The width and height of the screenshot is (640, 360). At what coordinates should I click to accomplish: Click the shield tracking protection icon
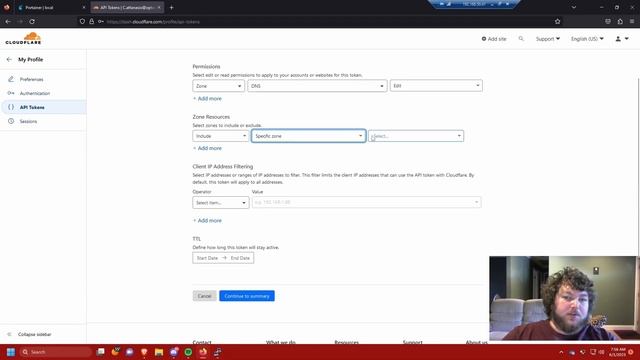(82, 22)
